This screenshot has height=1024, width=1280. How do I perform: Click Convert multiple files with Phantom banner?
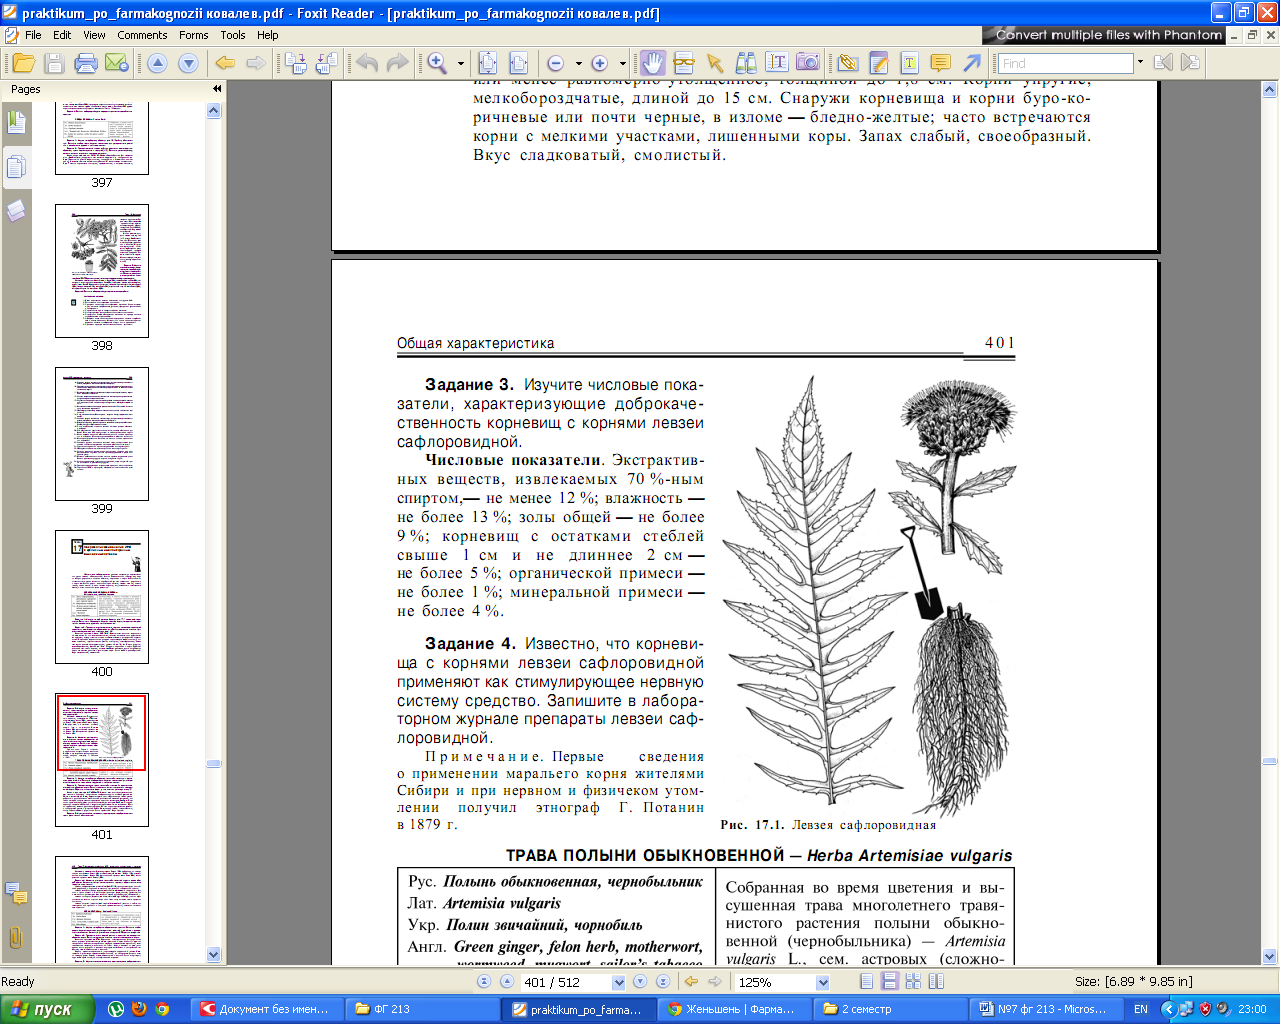pos(1103,35)
